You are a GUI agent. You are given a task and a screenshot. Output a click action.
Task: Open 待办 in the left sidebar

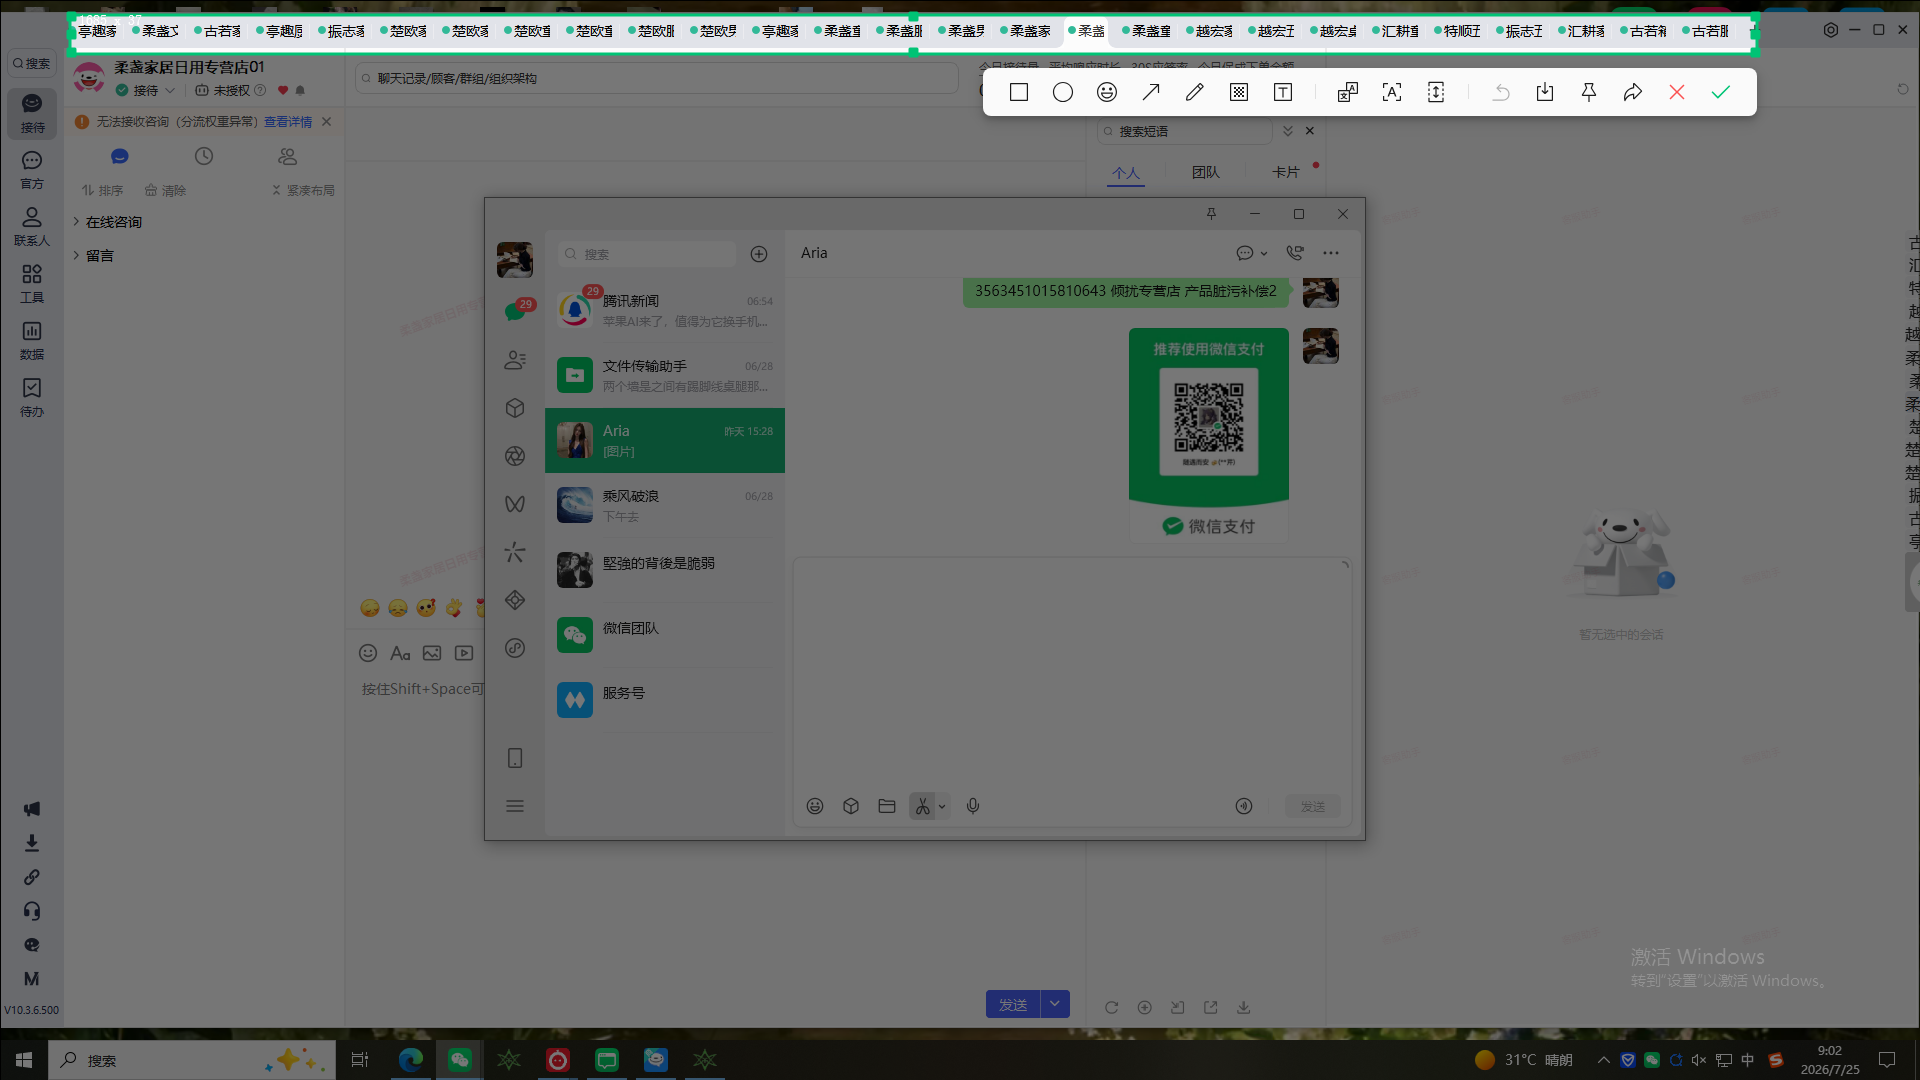(32, 398)
